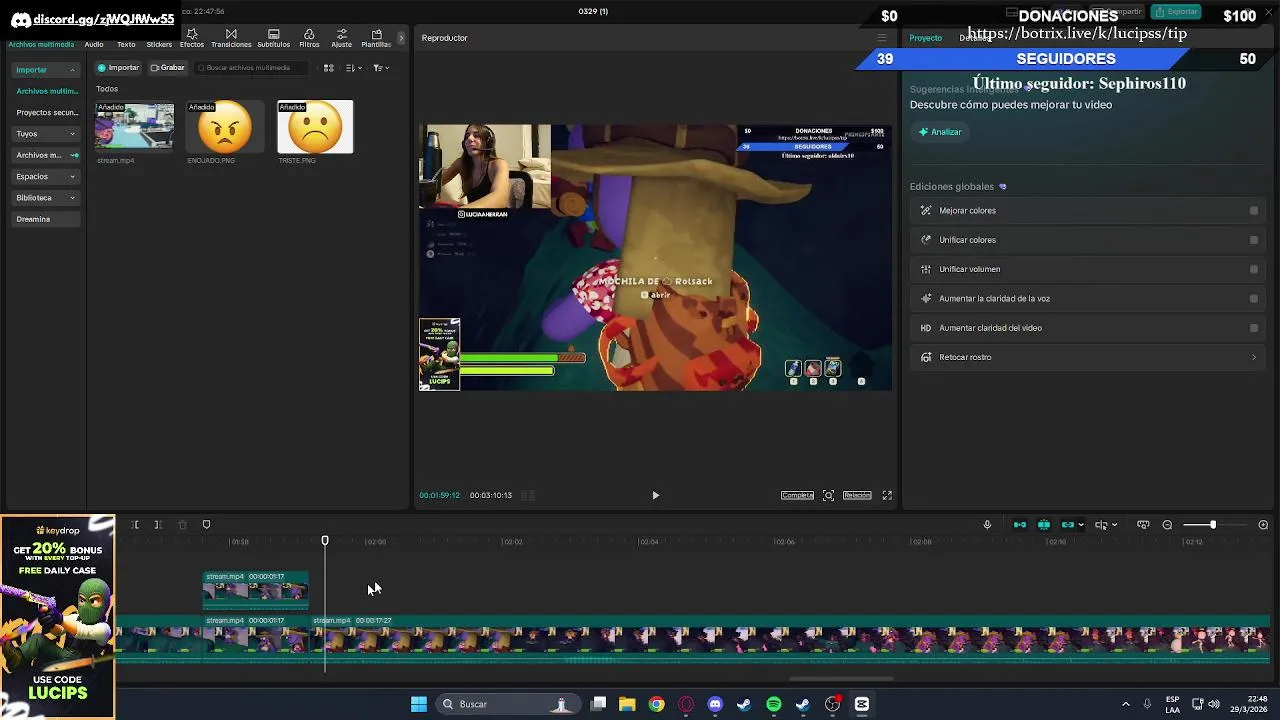Toggle main track magnet in timeline
Viewport: 1280px width, 720px height.
point(1020,525)
